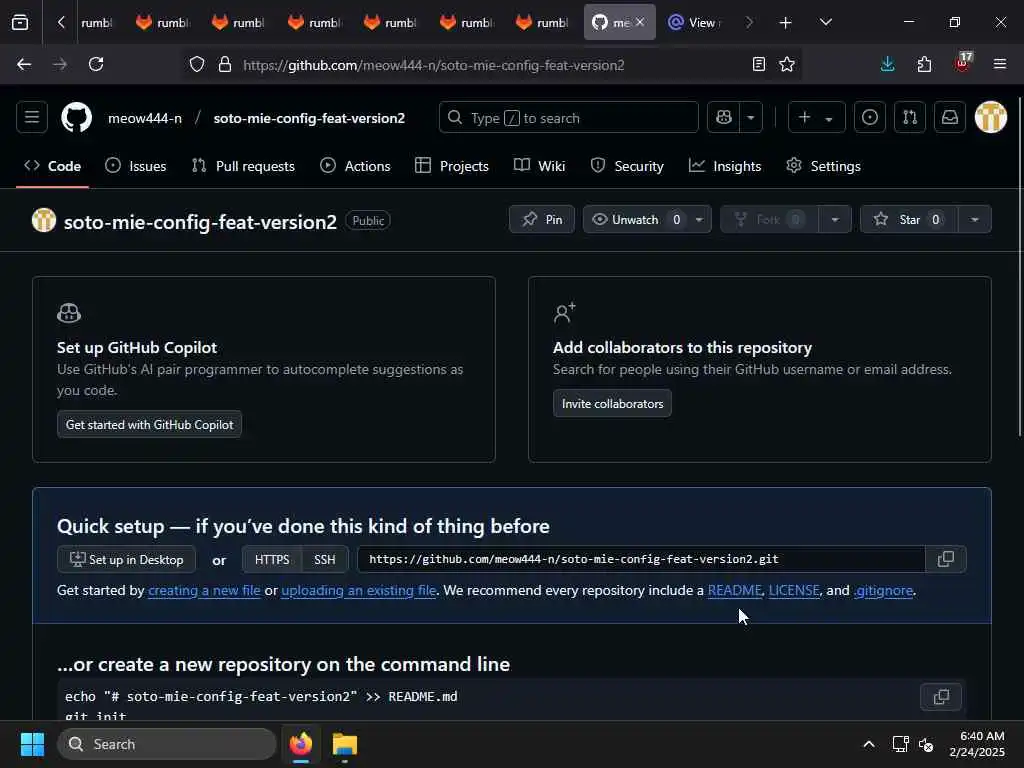This screenshot has height=768, width=1024.
Task: Open tracking protection shield icon
Action: [x=197, y=64]
